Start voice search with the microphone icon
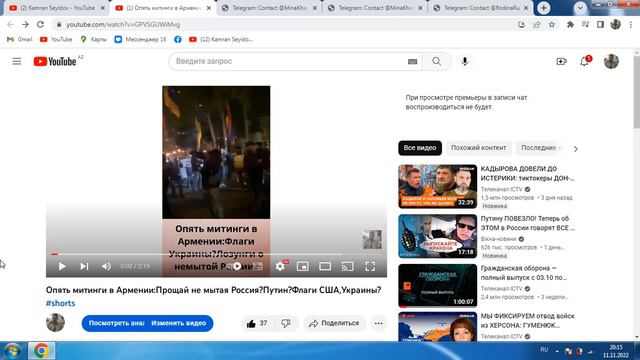 [464, 62]
